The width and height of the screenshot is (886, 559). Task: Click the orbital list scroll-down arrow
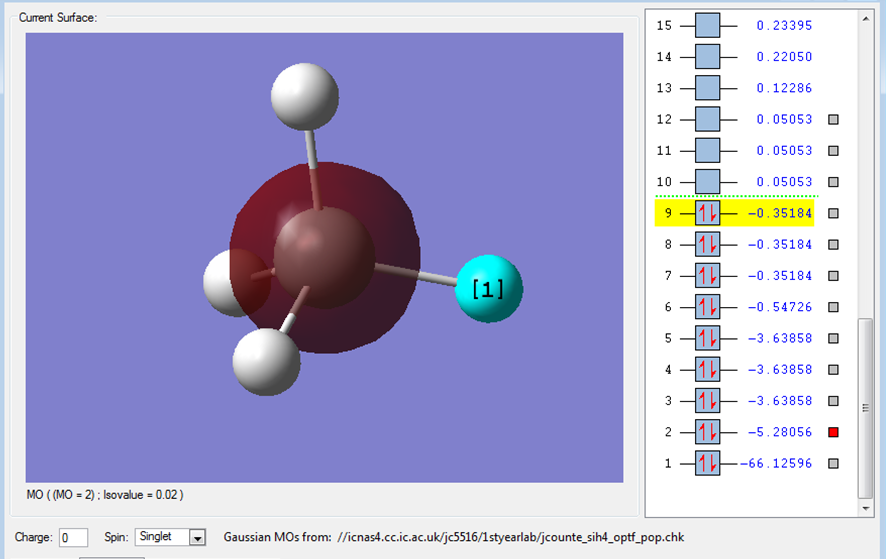pyautogui.click(x=866, y=509)
